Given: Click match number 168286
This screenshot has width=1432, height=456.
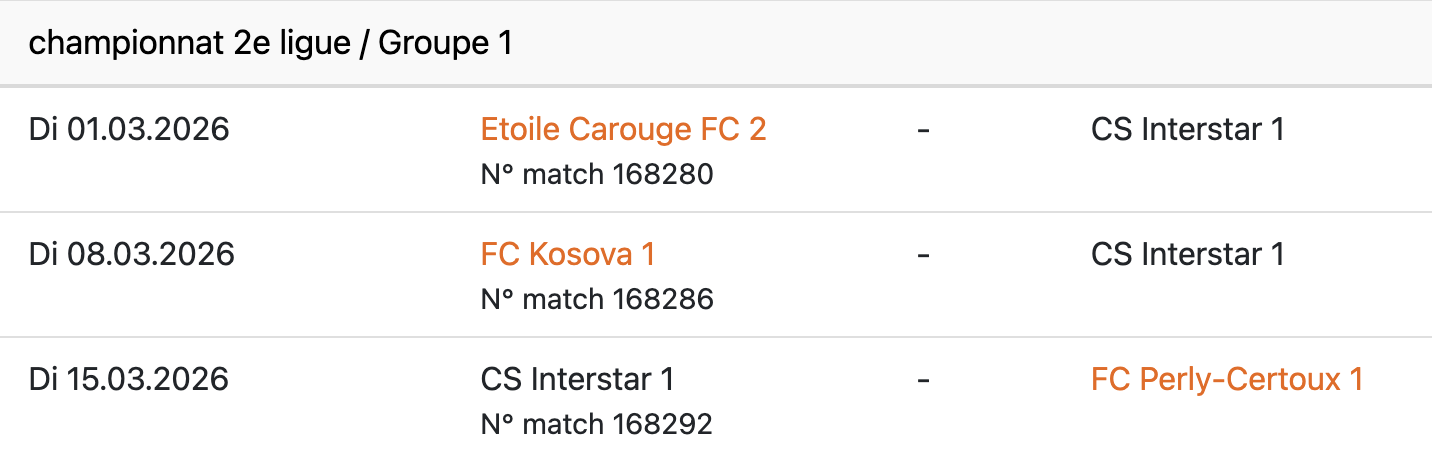Looking at the screenshot, I should (664, 300).
